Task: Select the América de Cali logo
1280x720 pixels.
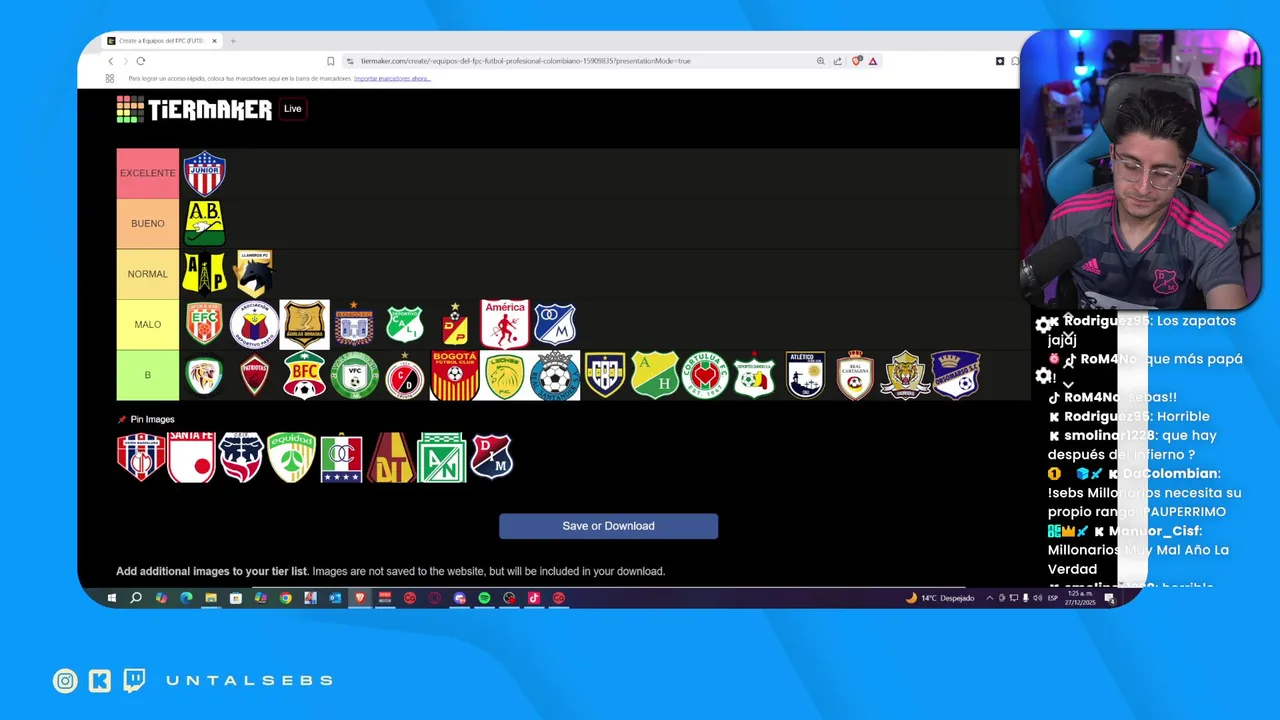Action: click(504, 324)
